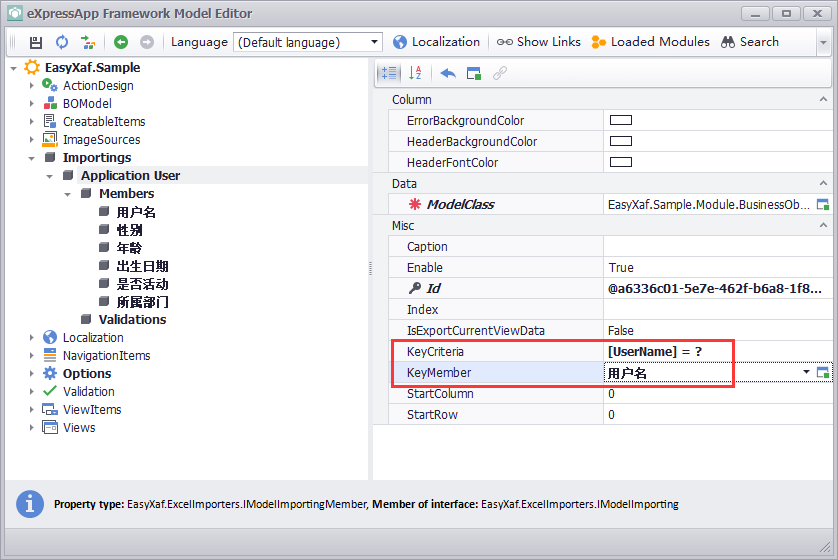Switch property grid to alphabetical sort
This screenshot has width=838, height=560.
[x=416, y=73]
